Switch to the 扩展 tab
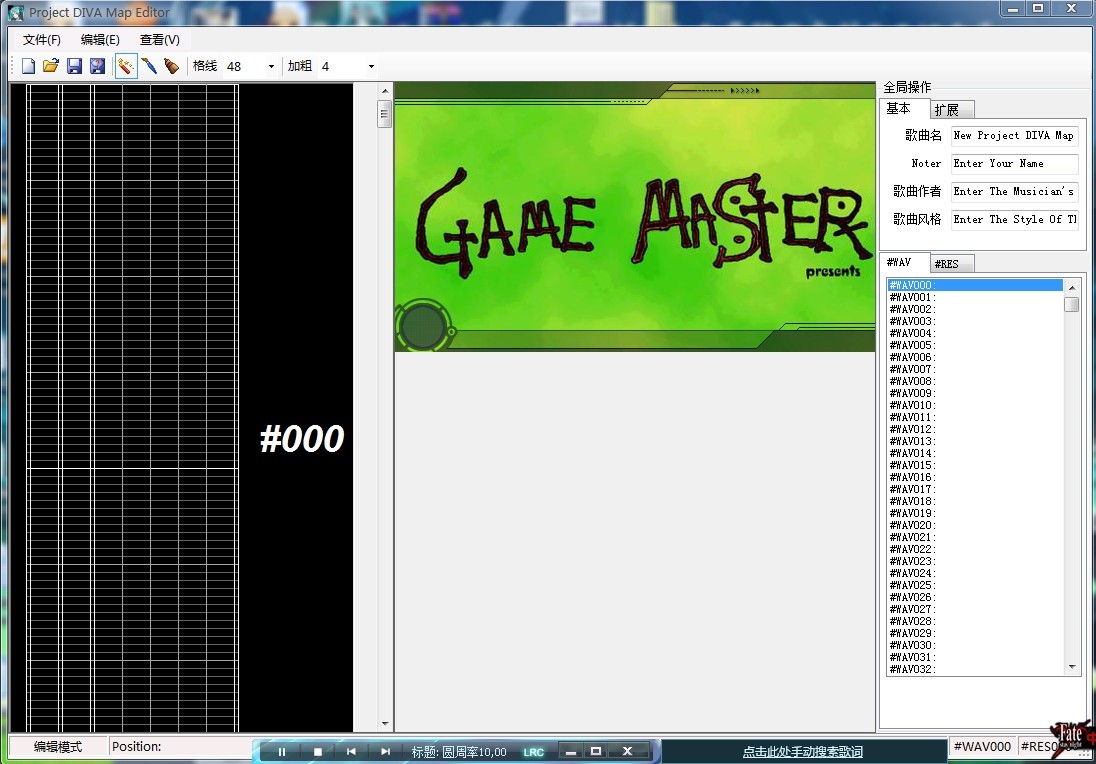The width and height of the screenshot is (1096, 764). (x=952, y=110)
